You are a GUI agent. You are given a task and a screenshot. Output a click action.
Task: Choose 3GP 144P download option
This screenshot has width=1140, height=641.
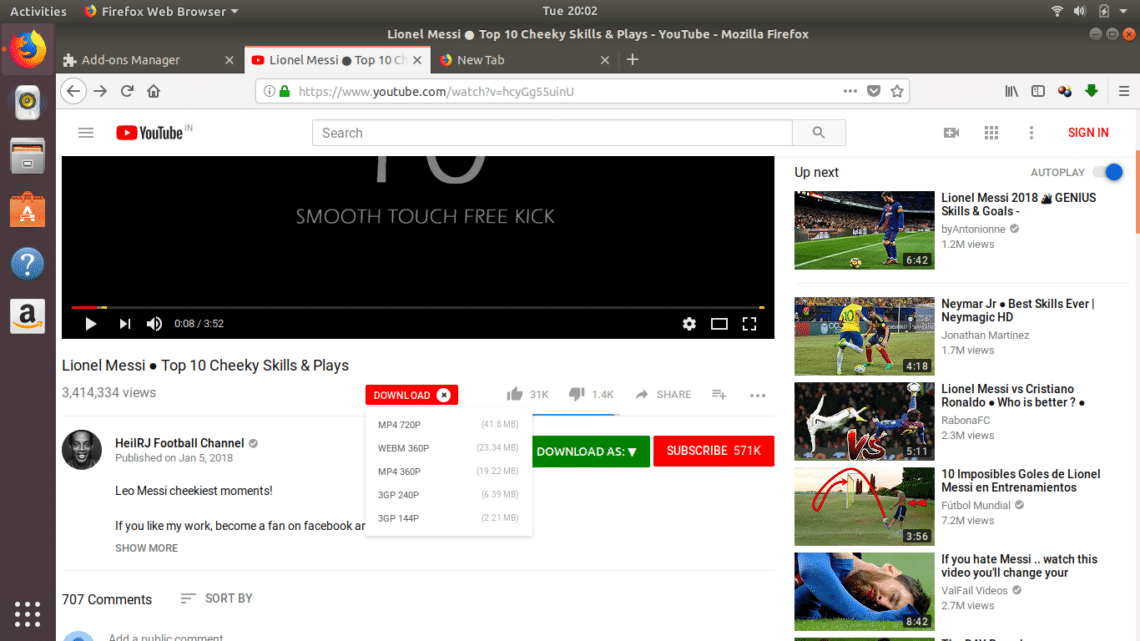click(x=449, y=517)
